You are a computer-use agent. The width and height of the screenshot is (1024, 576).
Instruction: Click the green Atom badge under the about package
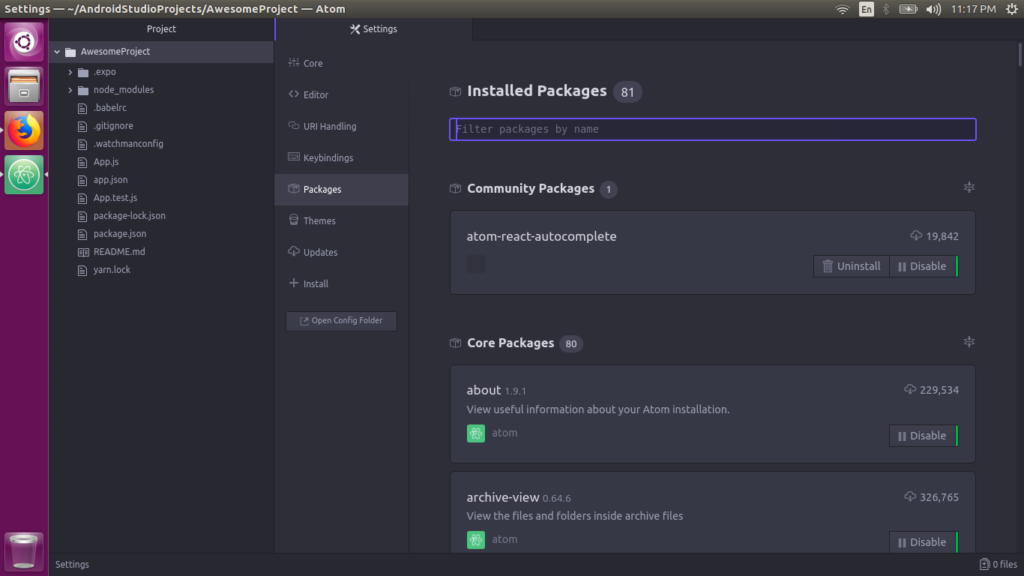(475, 433)
